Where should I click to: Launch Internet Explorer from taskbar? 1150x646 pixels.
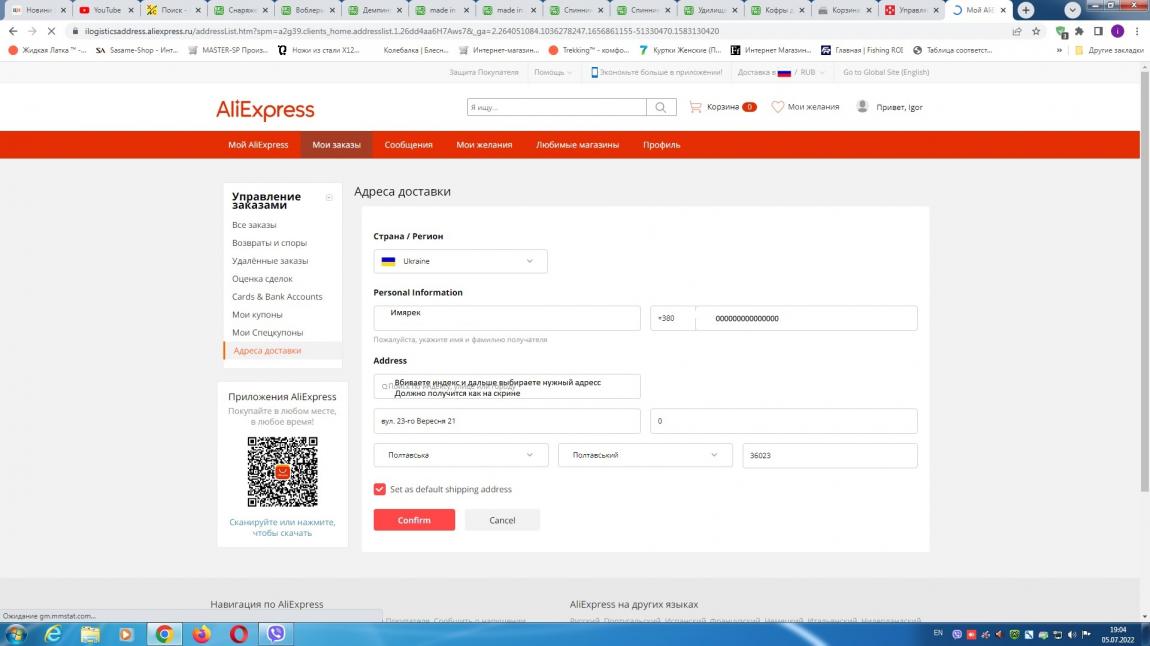(53, 634)
